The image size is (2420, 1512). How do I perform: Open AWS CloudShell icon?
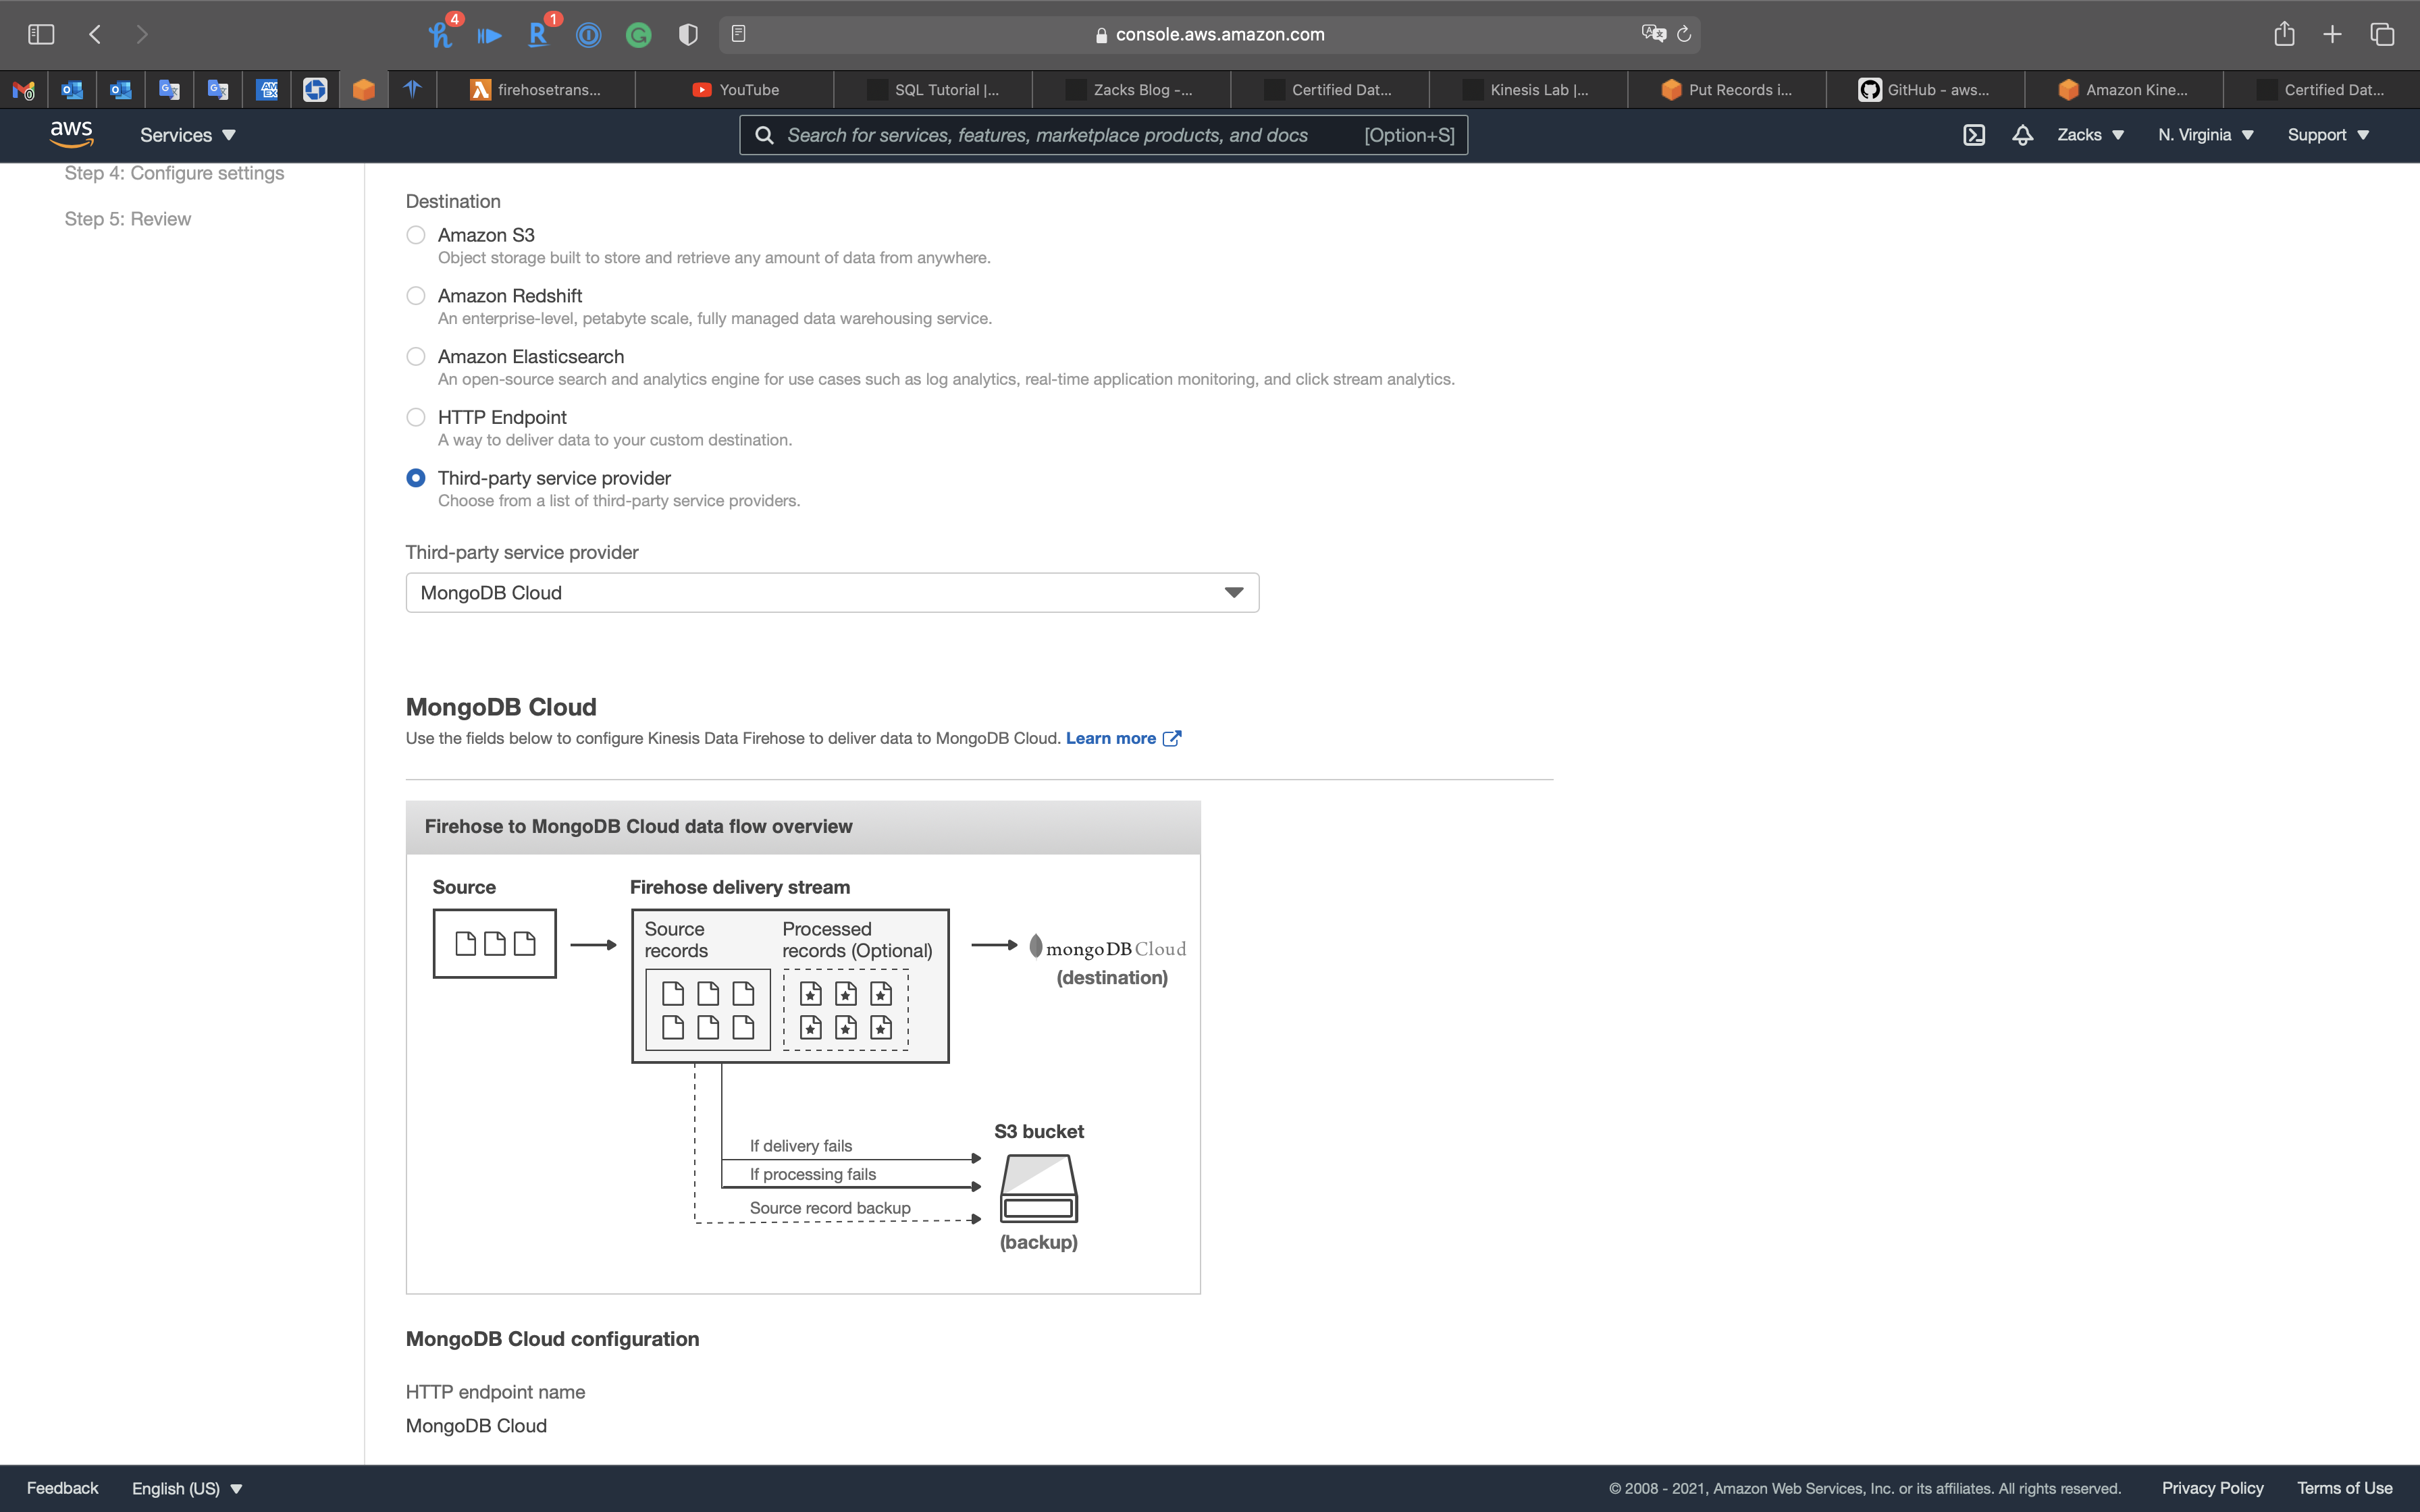[x=1973, y=135]
